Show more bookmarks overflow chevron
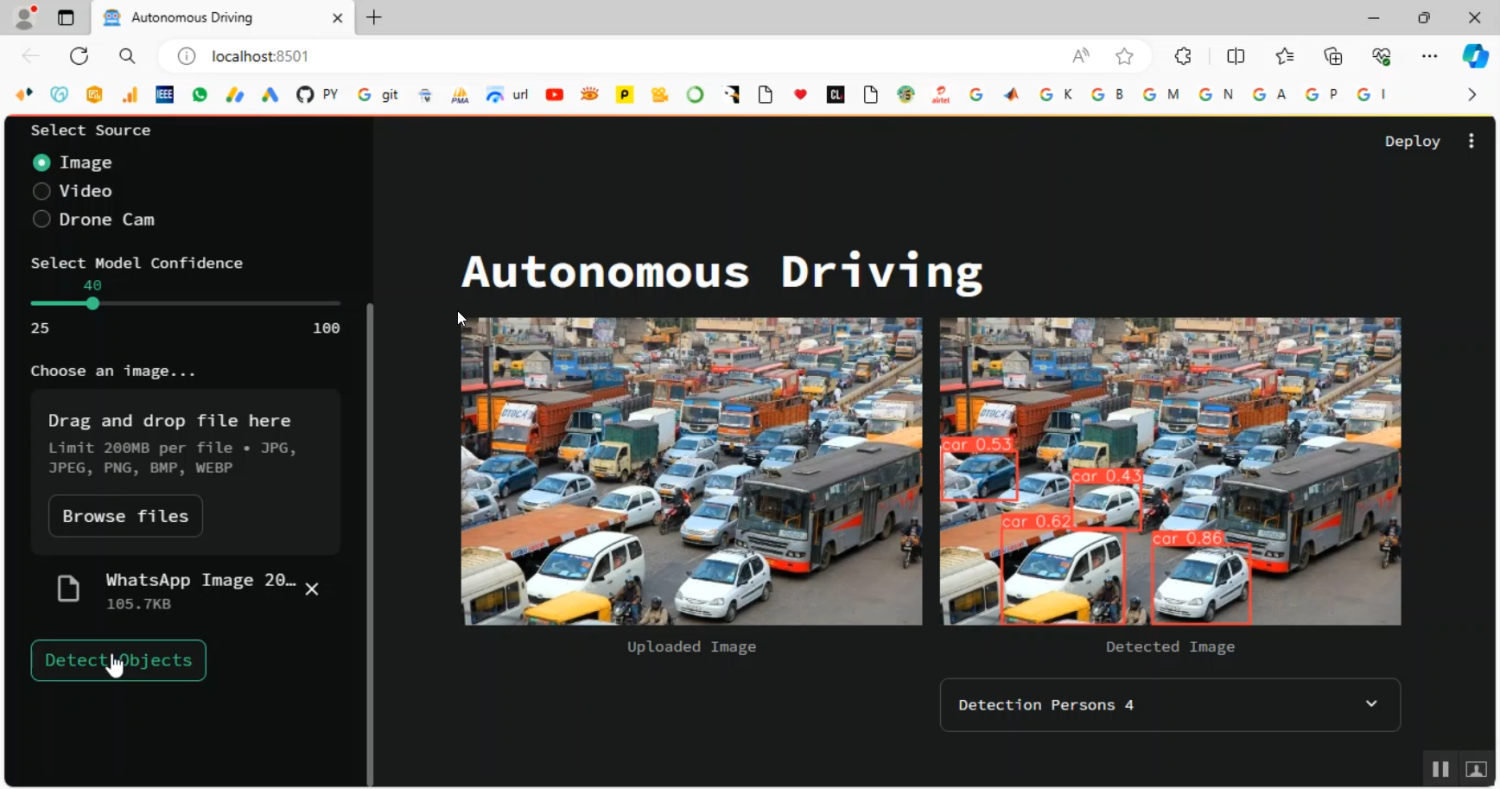 coord(1471,95)
